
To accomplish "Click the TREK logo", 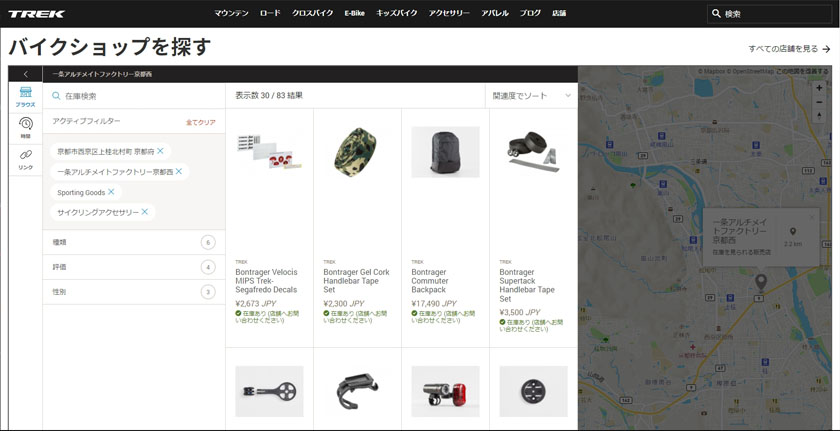I will tap(36, 14).
